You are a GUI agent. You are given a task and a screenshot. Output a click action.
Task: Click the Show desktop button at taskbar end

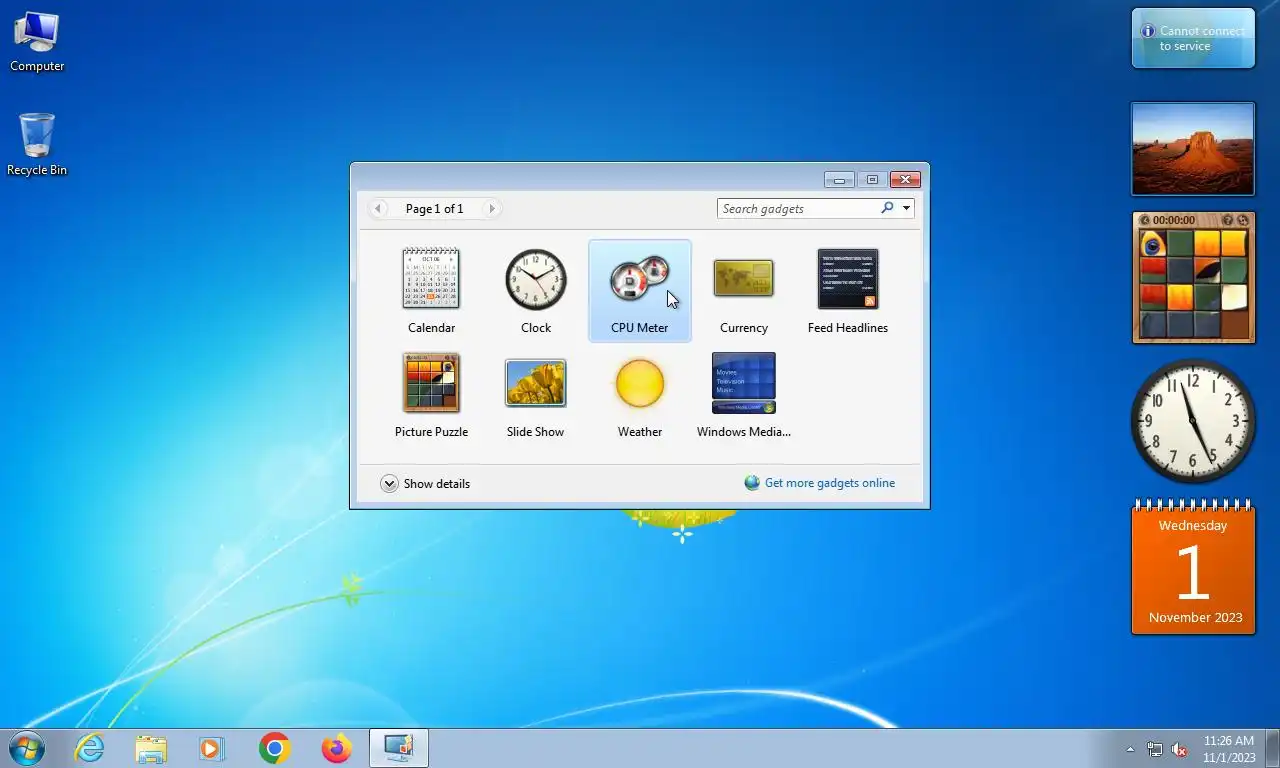click(x=1272, y=748)
